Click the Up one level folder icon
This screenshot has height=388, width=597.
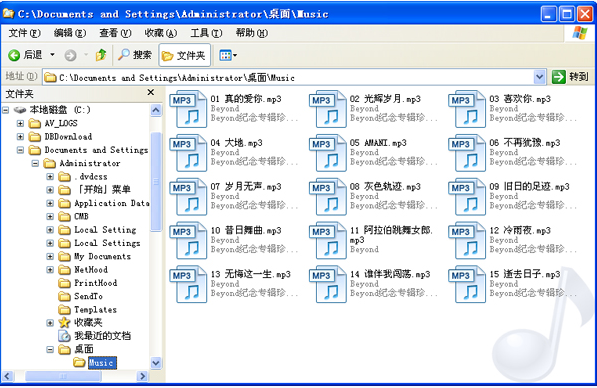click(101, 55)
